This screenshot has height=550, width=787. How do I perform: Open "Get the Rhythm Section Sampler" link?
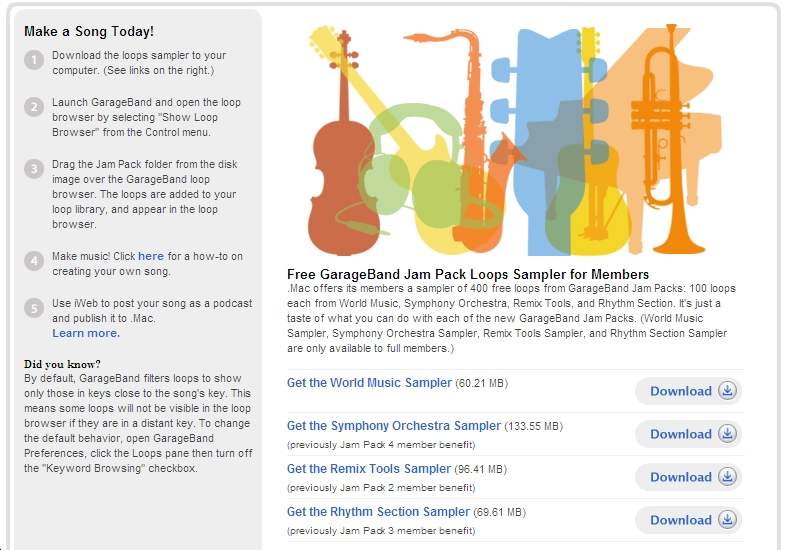click(x=378, y=512)
